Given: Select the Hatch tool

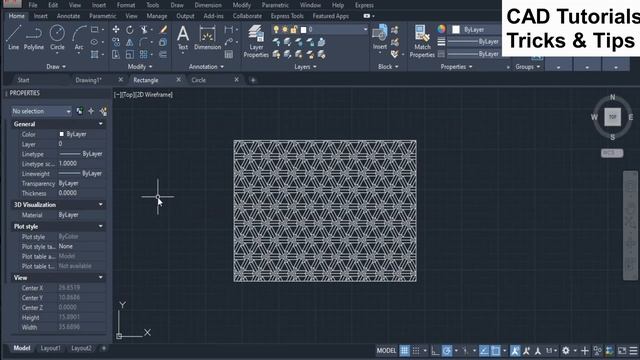Looking at the screenshot, I should click(95, 54).
